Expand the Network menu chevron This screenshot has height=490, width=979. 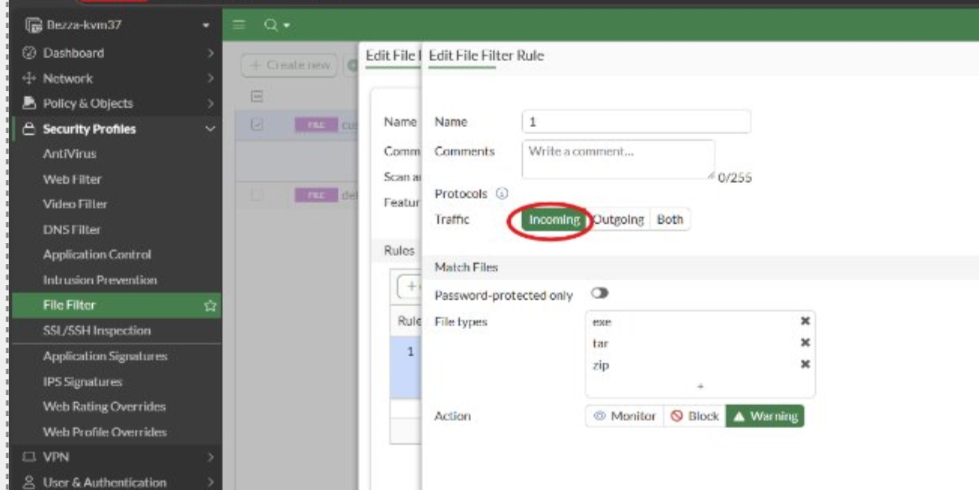coord(210,79)
